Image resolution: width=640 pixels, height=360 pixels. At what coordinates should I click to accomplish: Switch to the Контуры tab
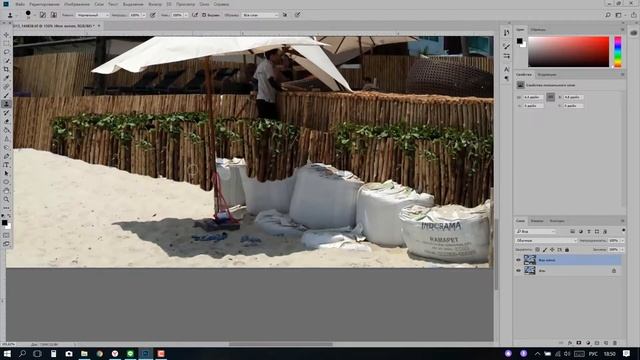coord(557,221)
